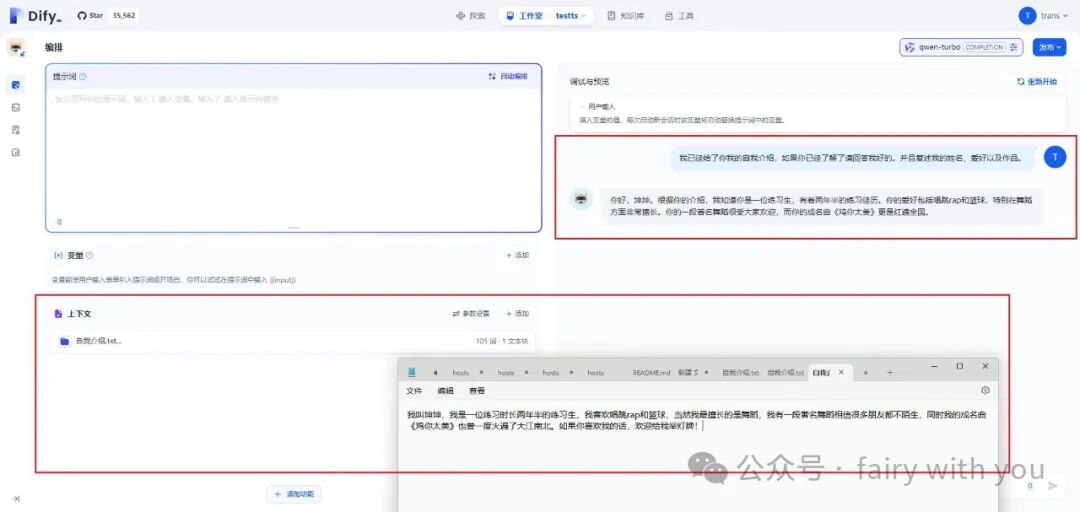Open the 编辑 menu in Notepad
The image size is (1080, 512).
click(x=446, y=391)
